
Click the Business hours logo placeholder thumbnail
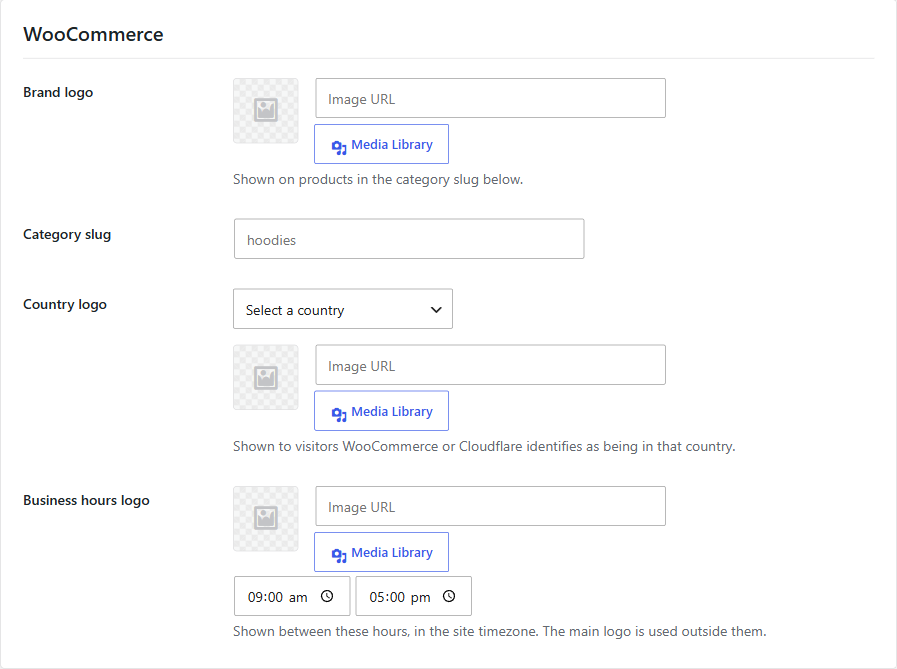265,518
